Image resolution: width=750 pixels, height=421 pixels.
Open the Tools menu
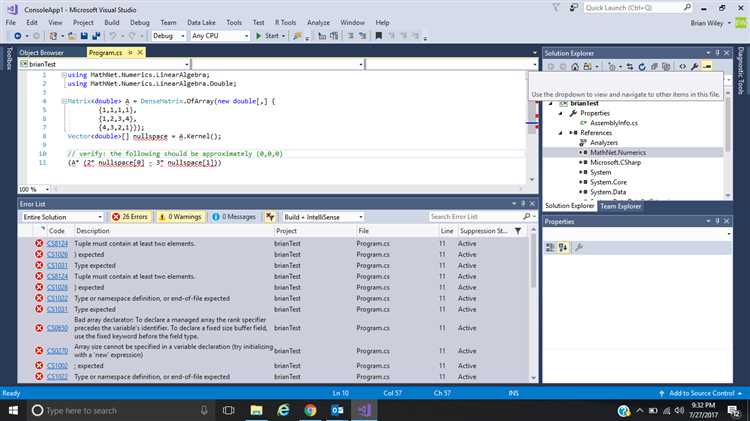(234, 22)
